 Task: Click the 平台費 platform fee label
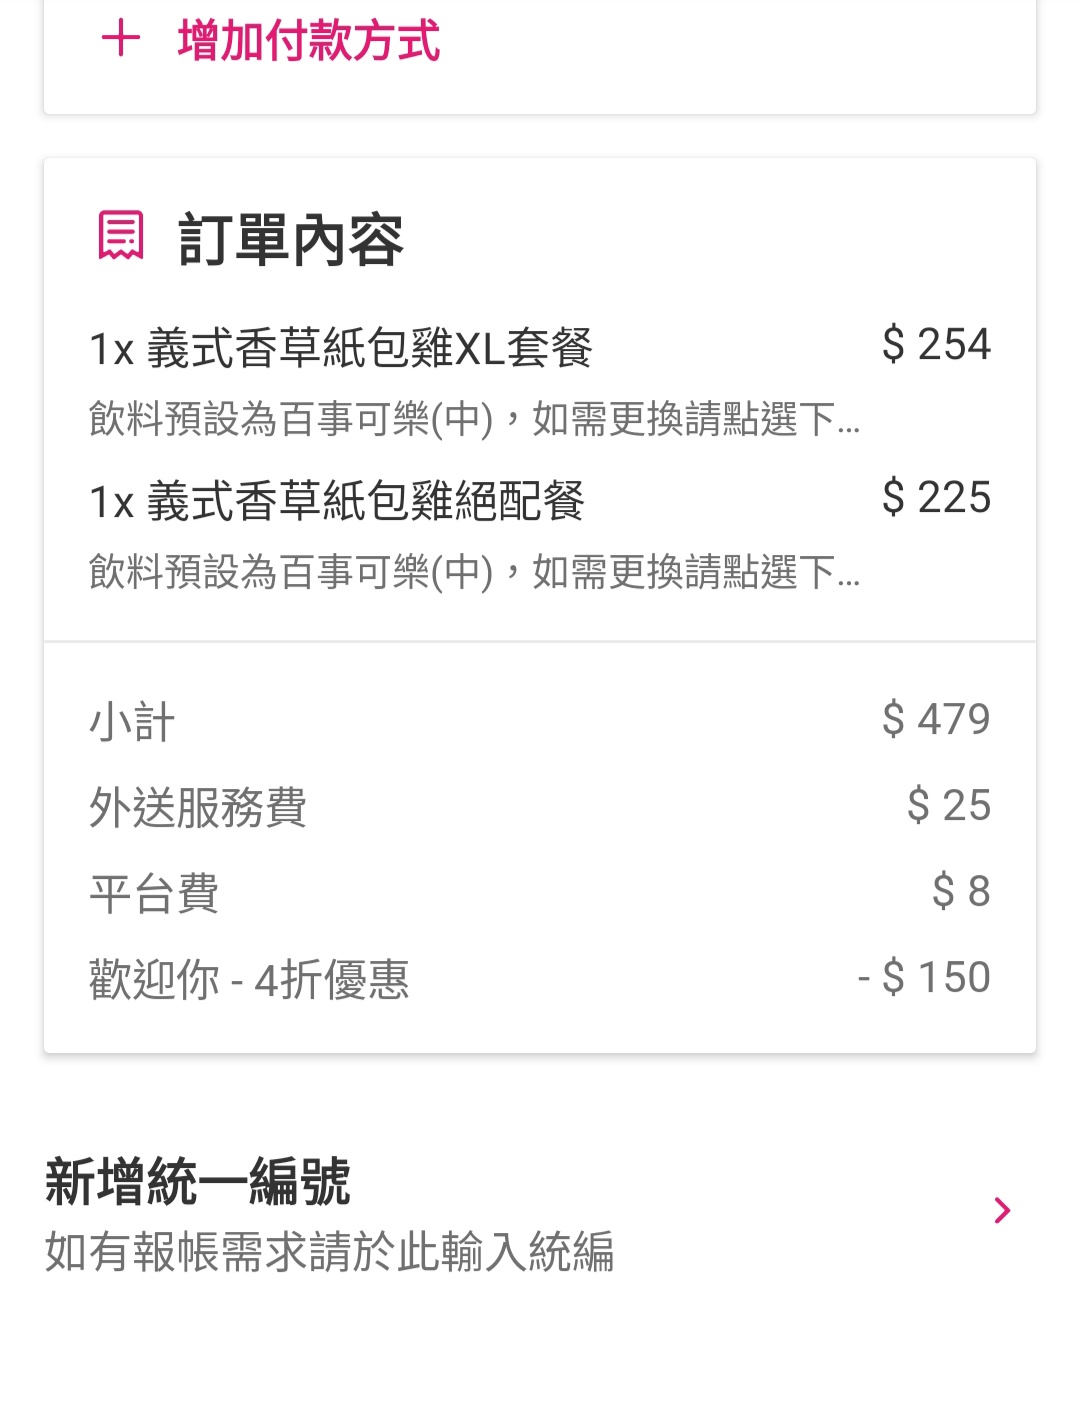coord(154,893)
